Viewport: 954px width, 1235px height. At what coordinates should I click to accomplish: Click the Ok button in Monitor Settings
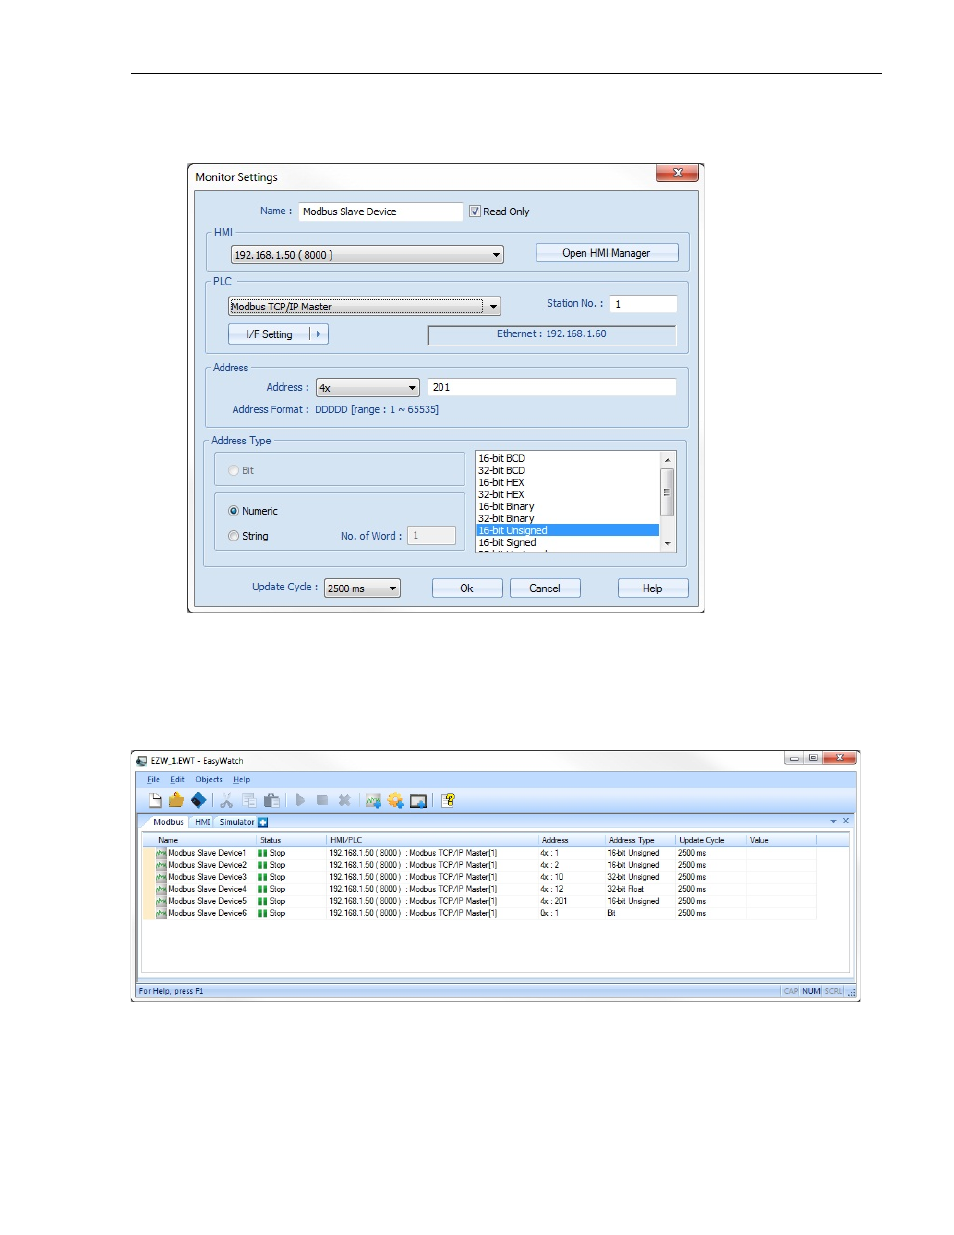click(x=467, y=588)
